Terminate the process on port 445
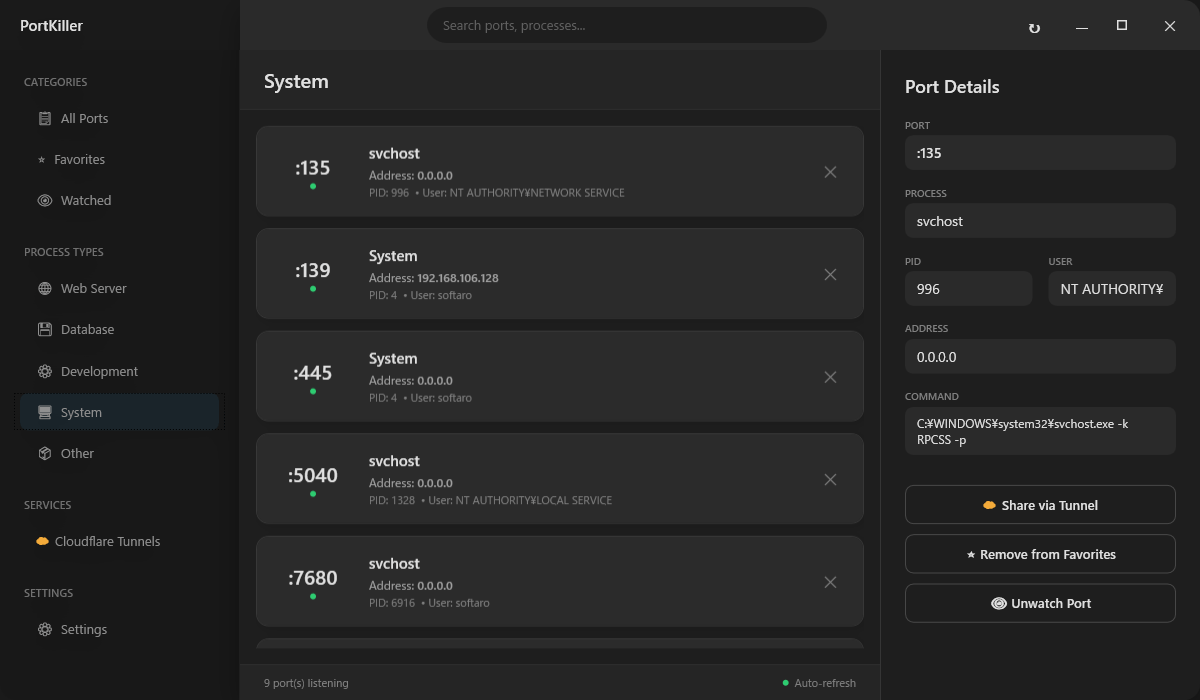 pyautogui.click(x=830, y=377)
